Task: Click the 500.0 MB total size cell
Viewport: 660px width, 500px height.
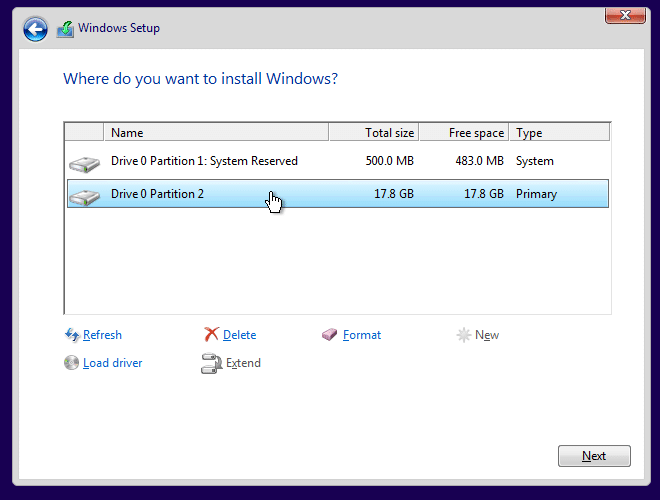Action: pyautogui.click(x=390, y=161)
